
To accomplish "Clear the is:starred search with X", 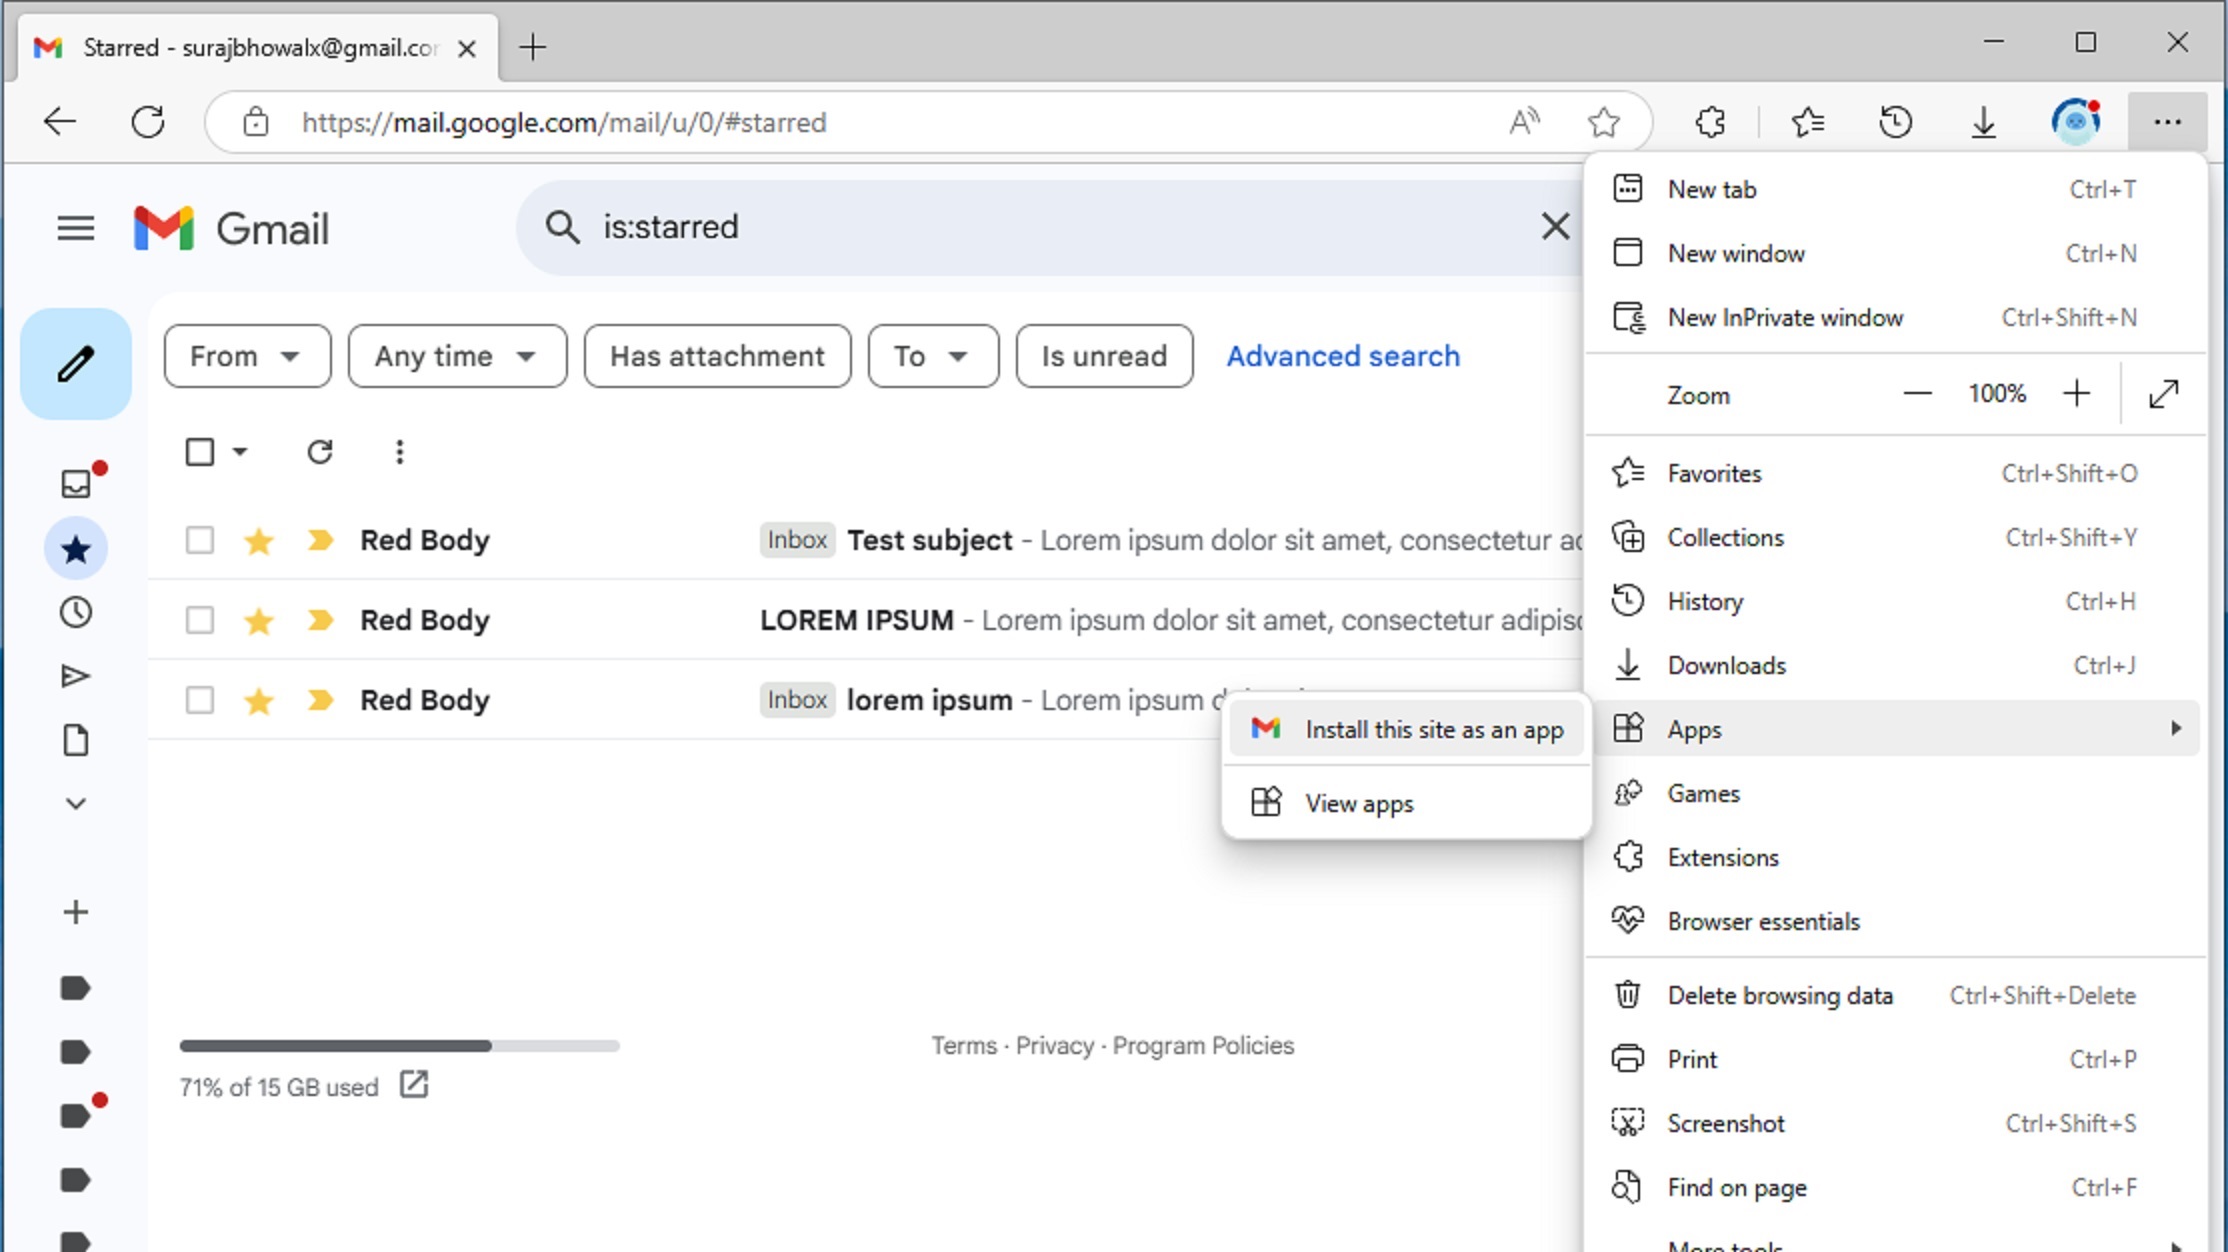I will pyautogui.click(x=1555, y=227).
